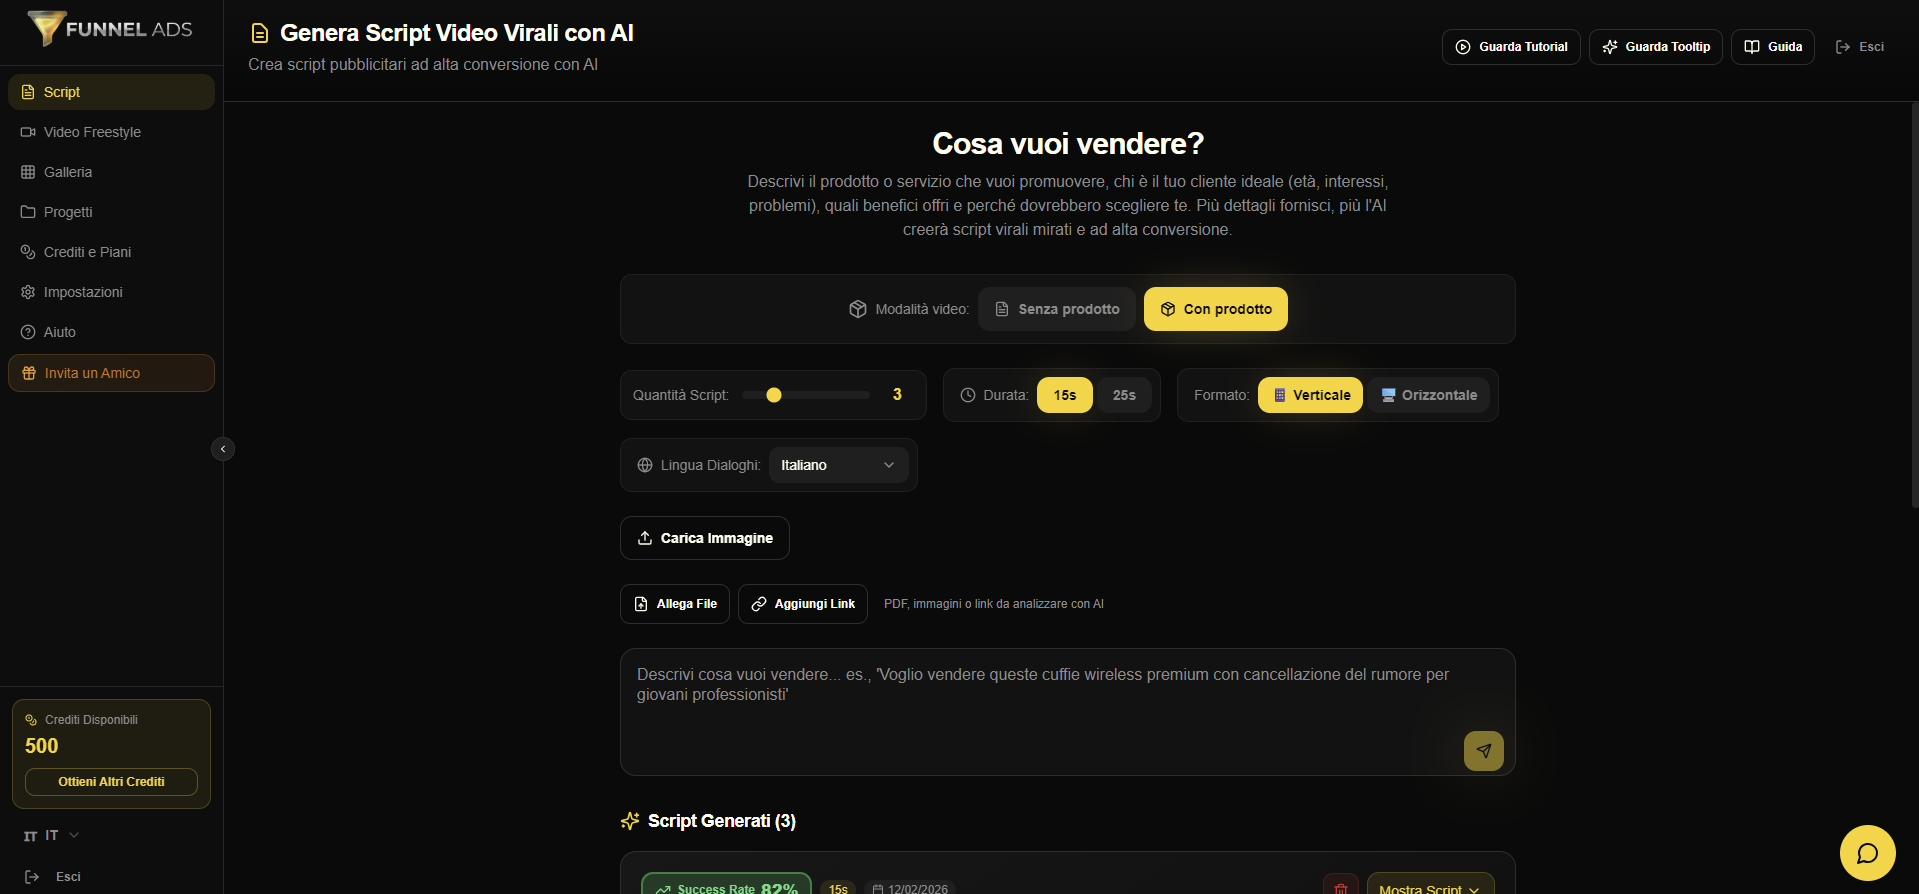Click the PDF, immagini o link hint text
This screenshot has height=894, width=1919.
(x=994, y=604)
